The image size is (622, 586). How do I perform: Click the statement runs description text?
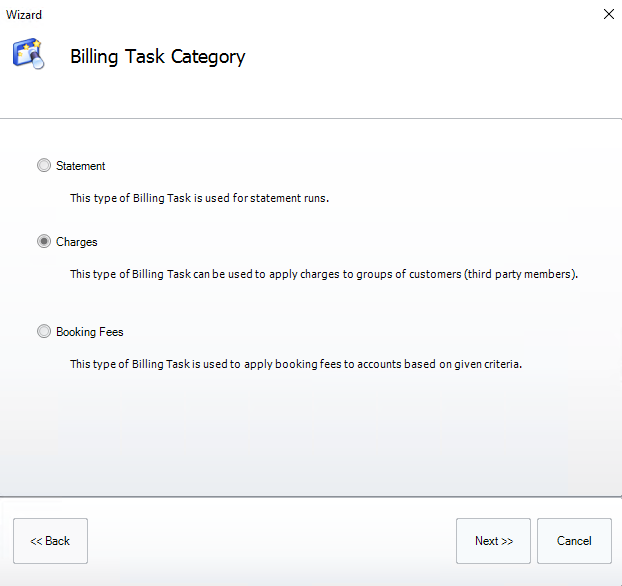pyautogui.click(x=199, y=198)
